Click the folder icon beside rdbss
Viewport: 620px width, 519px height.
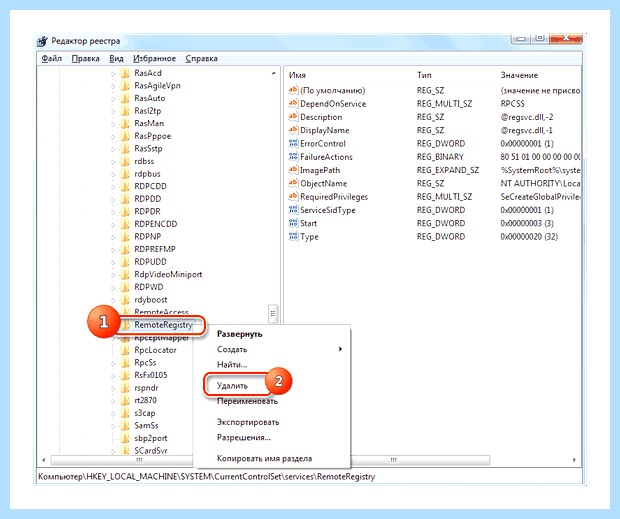[125, 161]
